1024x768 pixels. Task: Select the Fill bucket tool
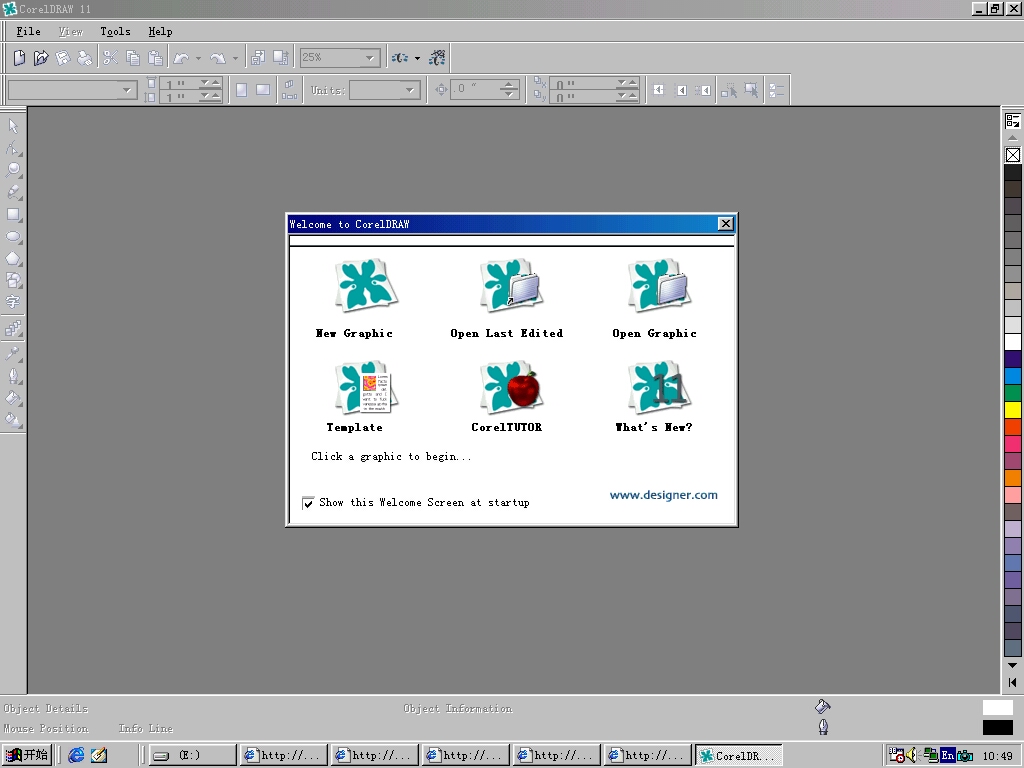point(13,398)
